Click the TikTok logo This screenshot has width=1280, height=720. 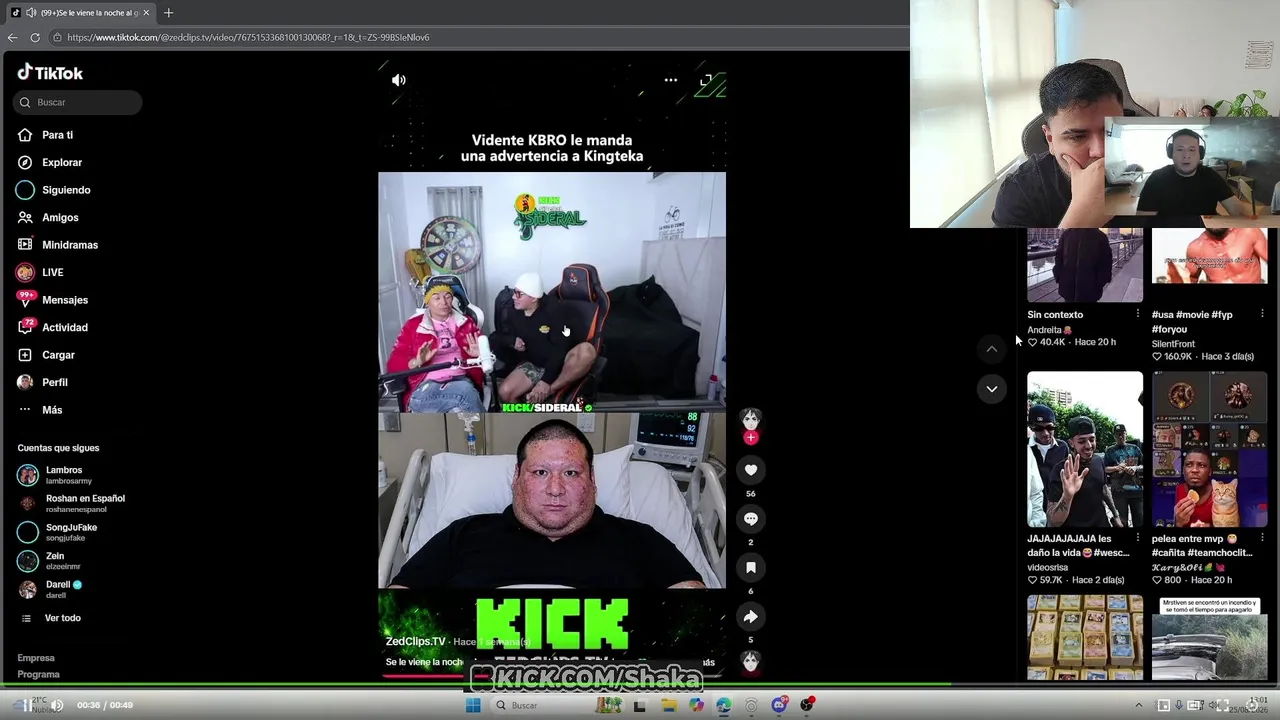tap(50, 72)
